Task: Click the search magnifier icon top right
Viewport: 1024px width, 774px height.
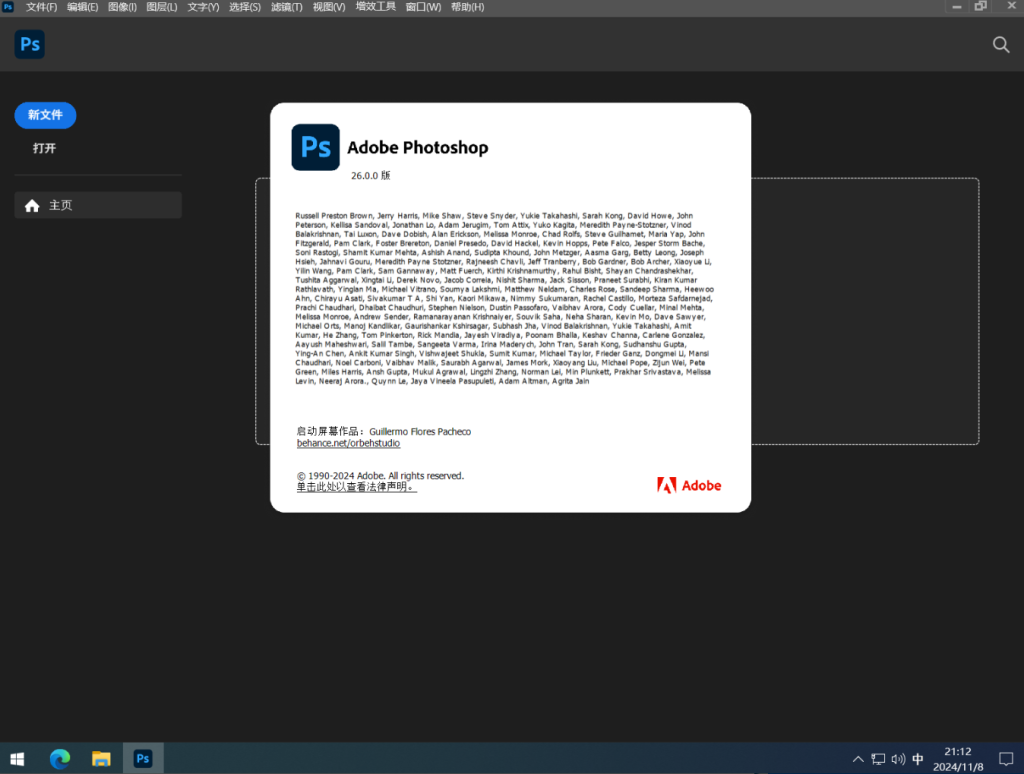Action: [1000, 44]
